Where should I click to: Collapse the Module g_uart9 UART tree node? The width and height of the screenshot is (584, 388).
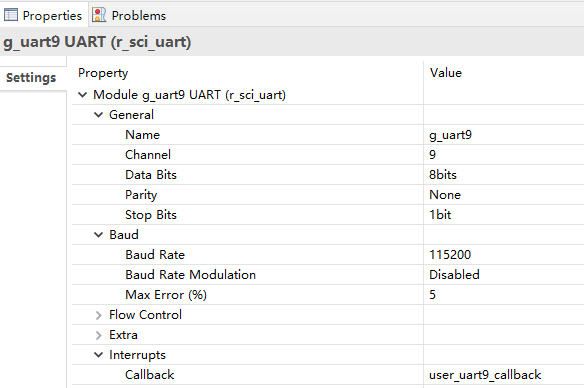[83, 95]
